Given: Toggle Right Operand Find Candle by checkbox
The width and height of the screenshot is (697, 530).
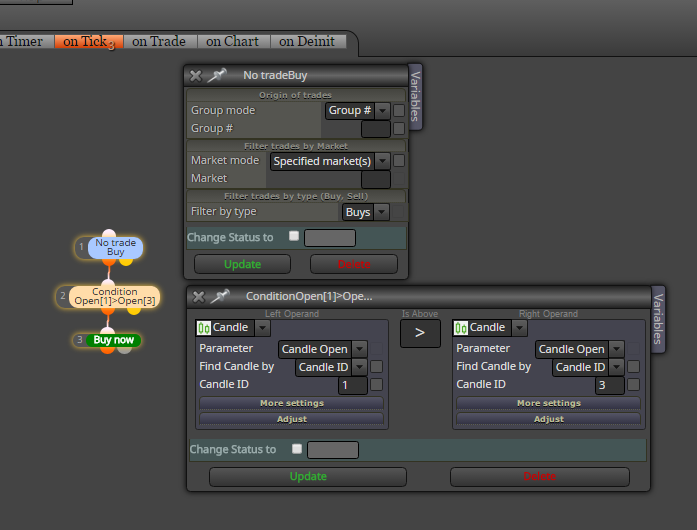Looking at the screenshot, I should (633, 366).
